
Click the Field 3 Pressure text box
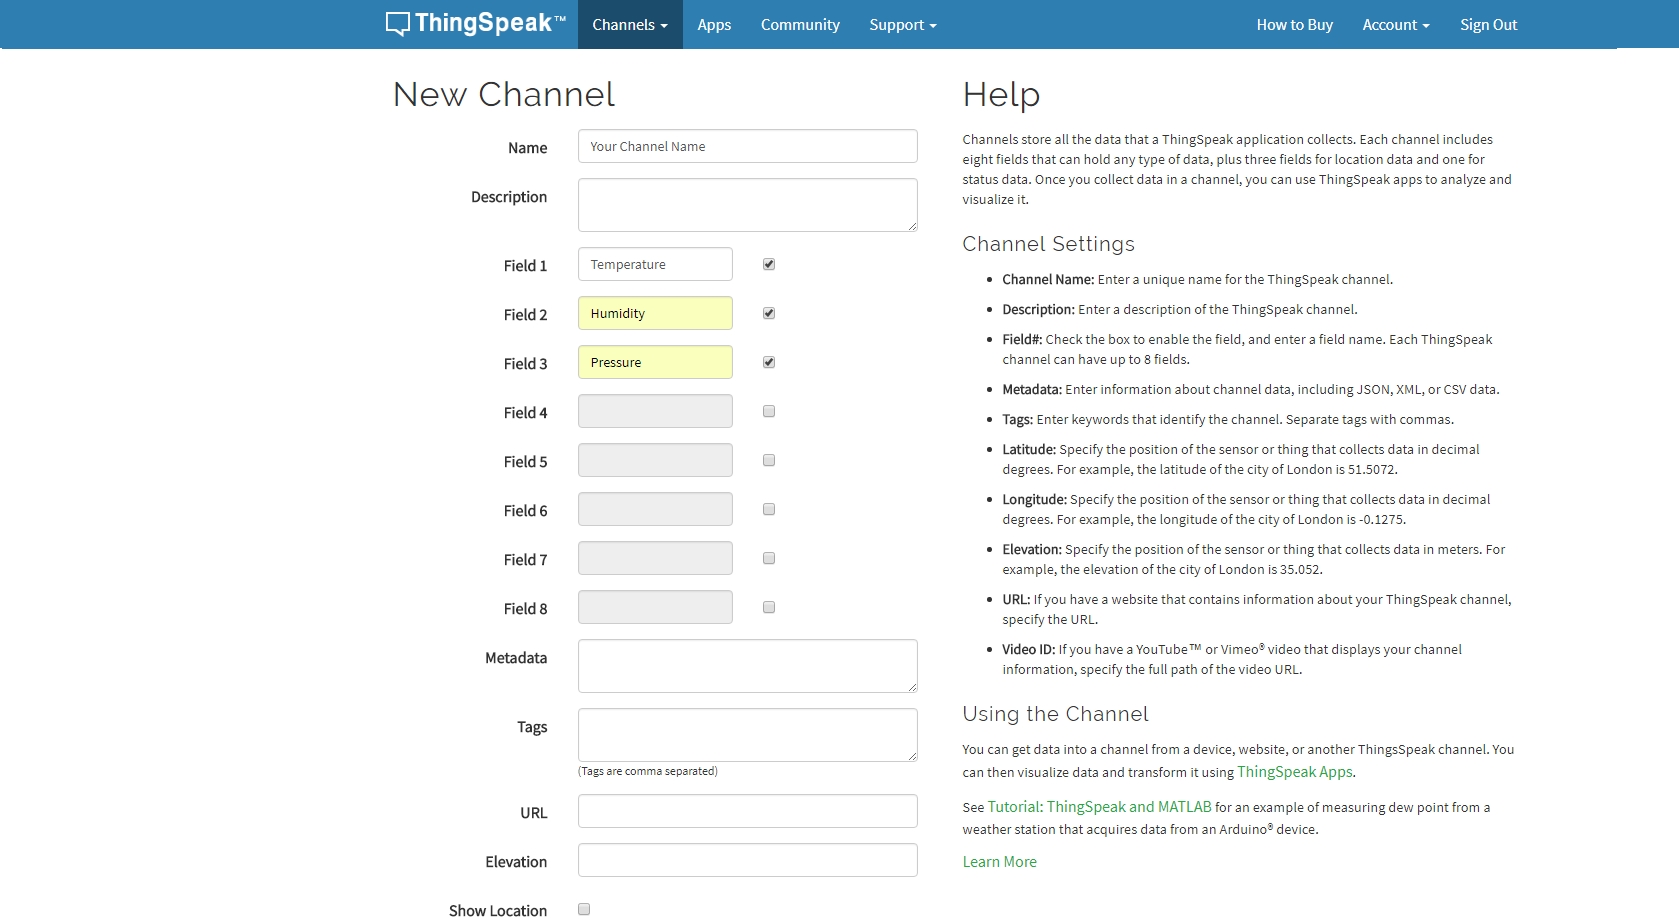tap(655, 362)
